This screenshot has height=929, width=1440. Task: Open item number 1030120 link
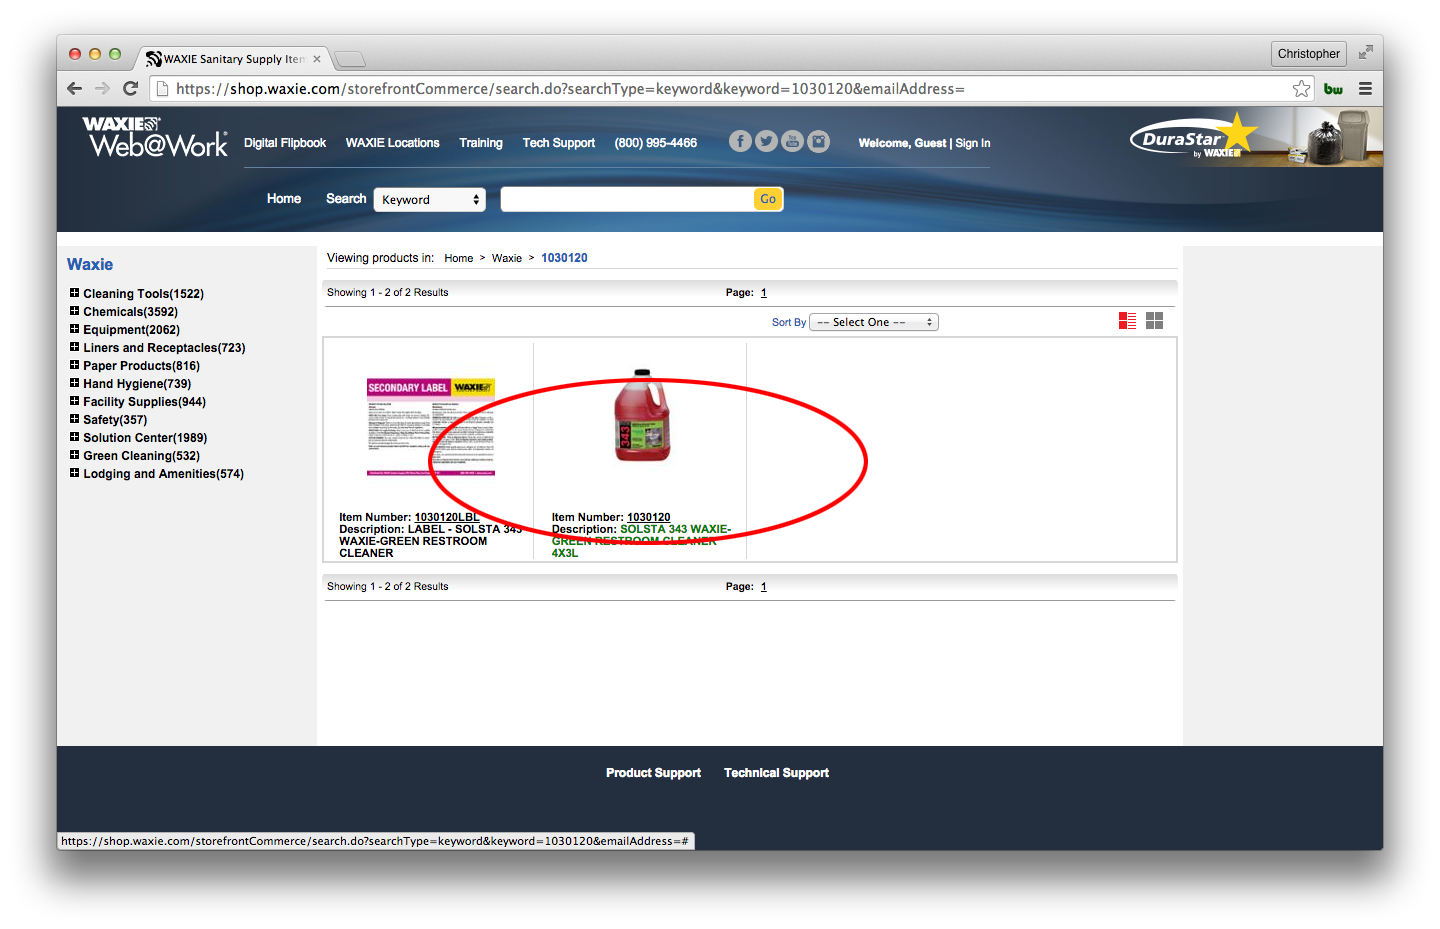click(649, 517)
